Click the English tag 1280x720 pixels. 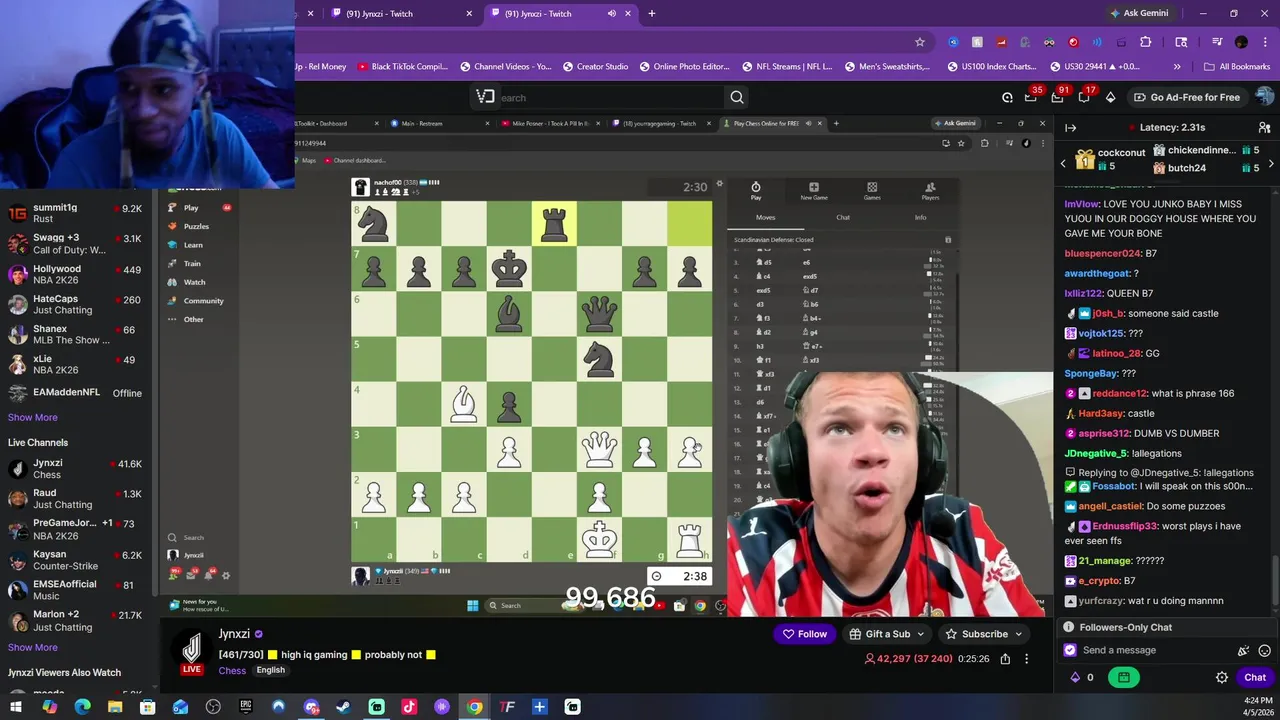coord(270,670)
